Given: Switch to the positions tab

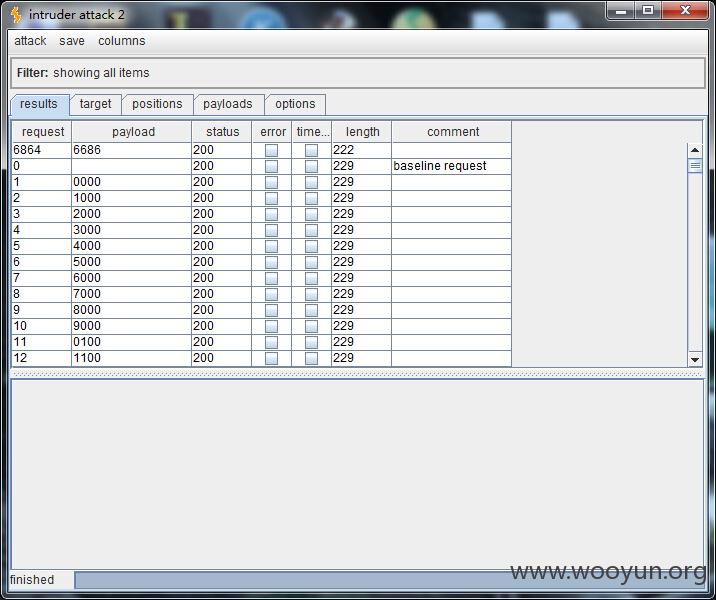Looking at the screenshot, I should pyautogui.click(x=157, y=104).
